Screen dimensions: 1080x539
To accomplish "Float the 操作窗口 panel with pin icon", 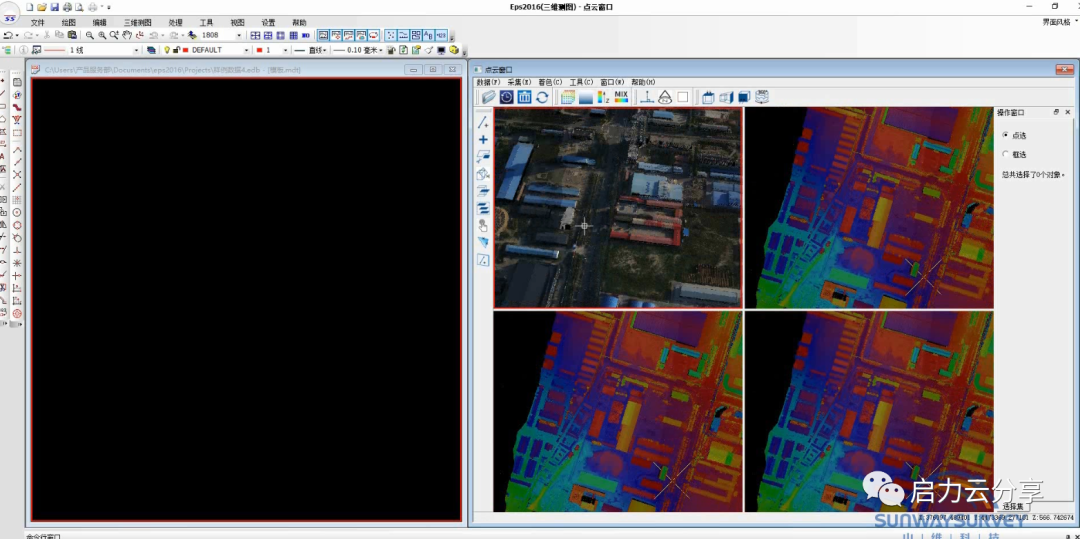I will (1057, 112).
